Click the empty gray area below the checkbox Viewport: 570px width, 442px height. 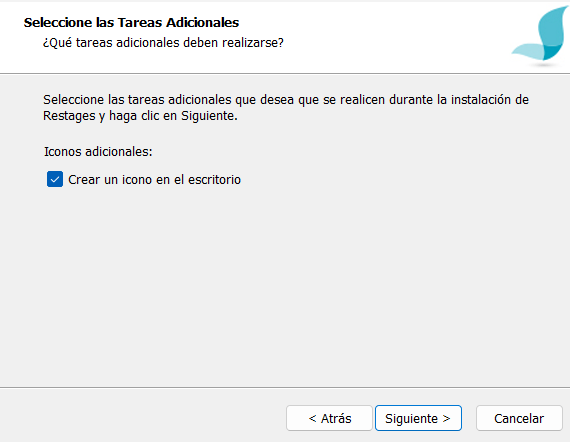[284, 284]
